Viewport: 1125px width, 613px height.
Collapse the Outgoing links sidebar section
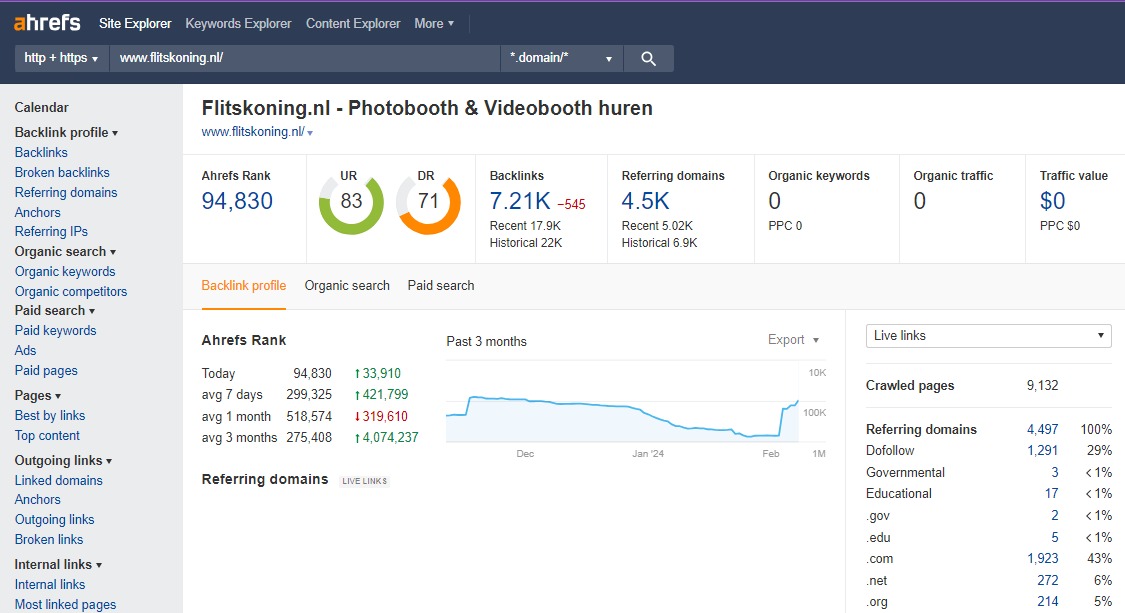(63, 461)
